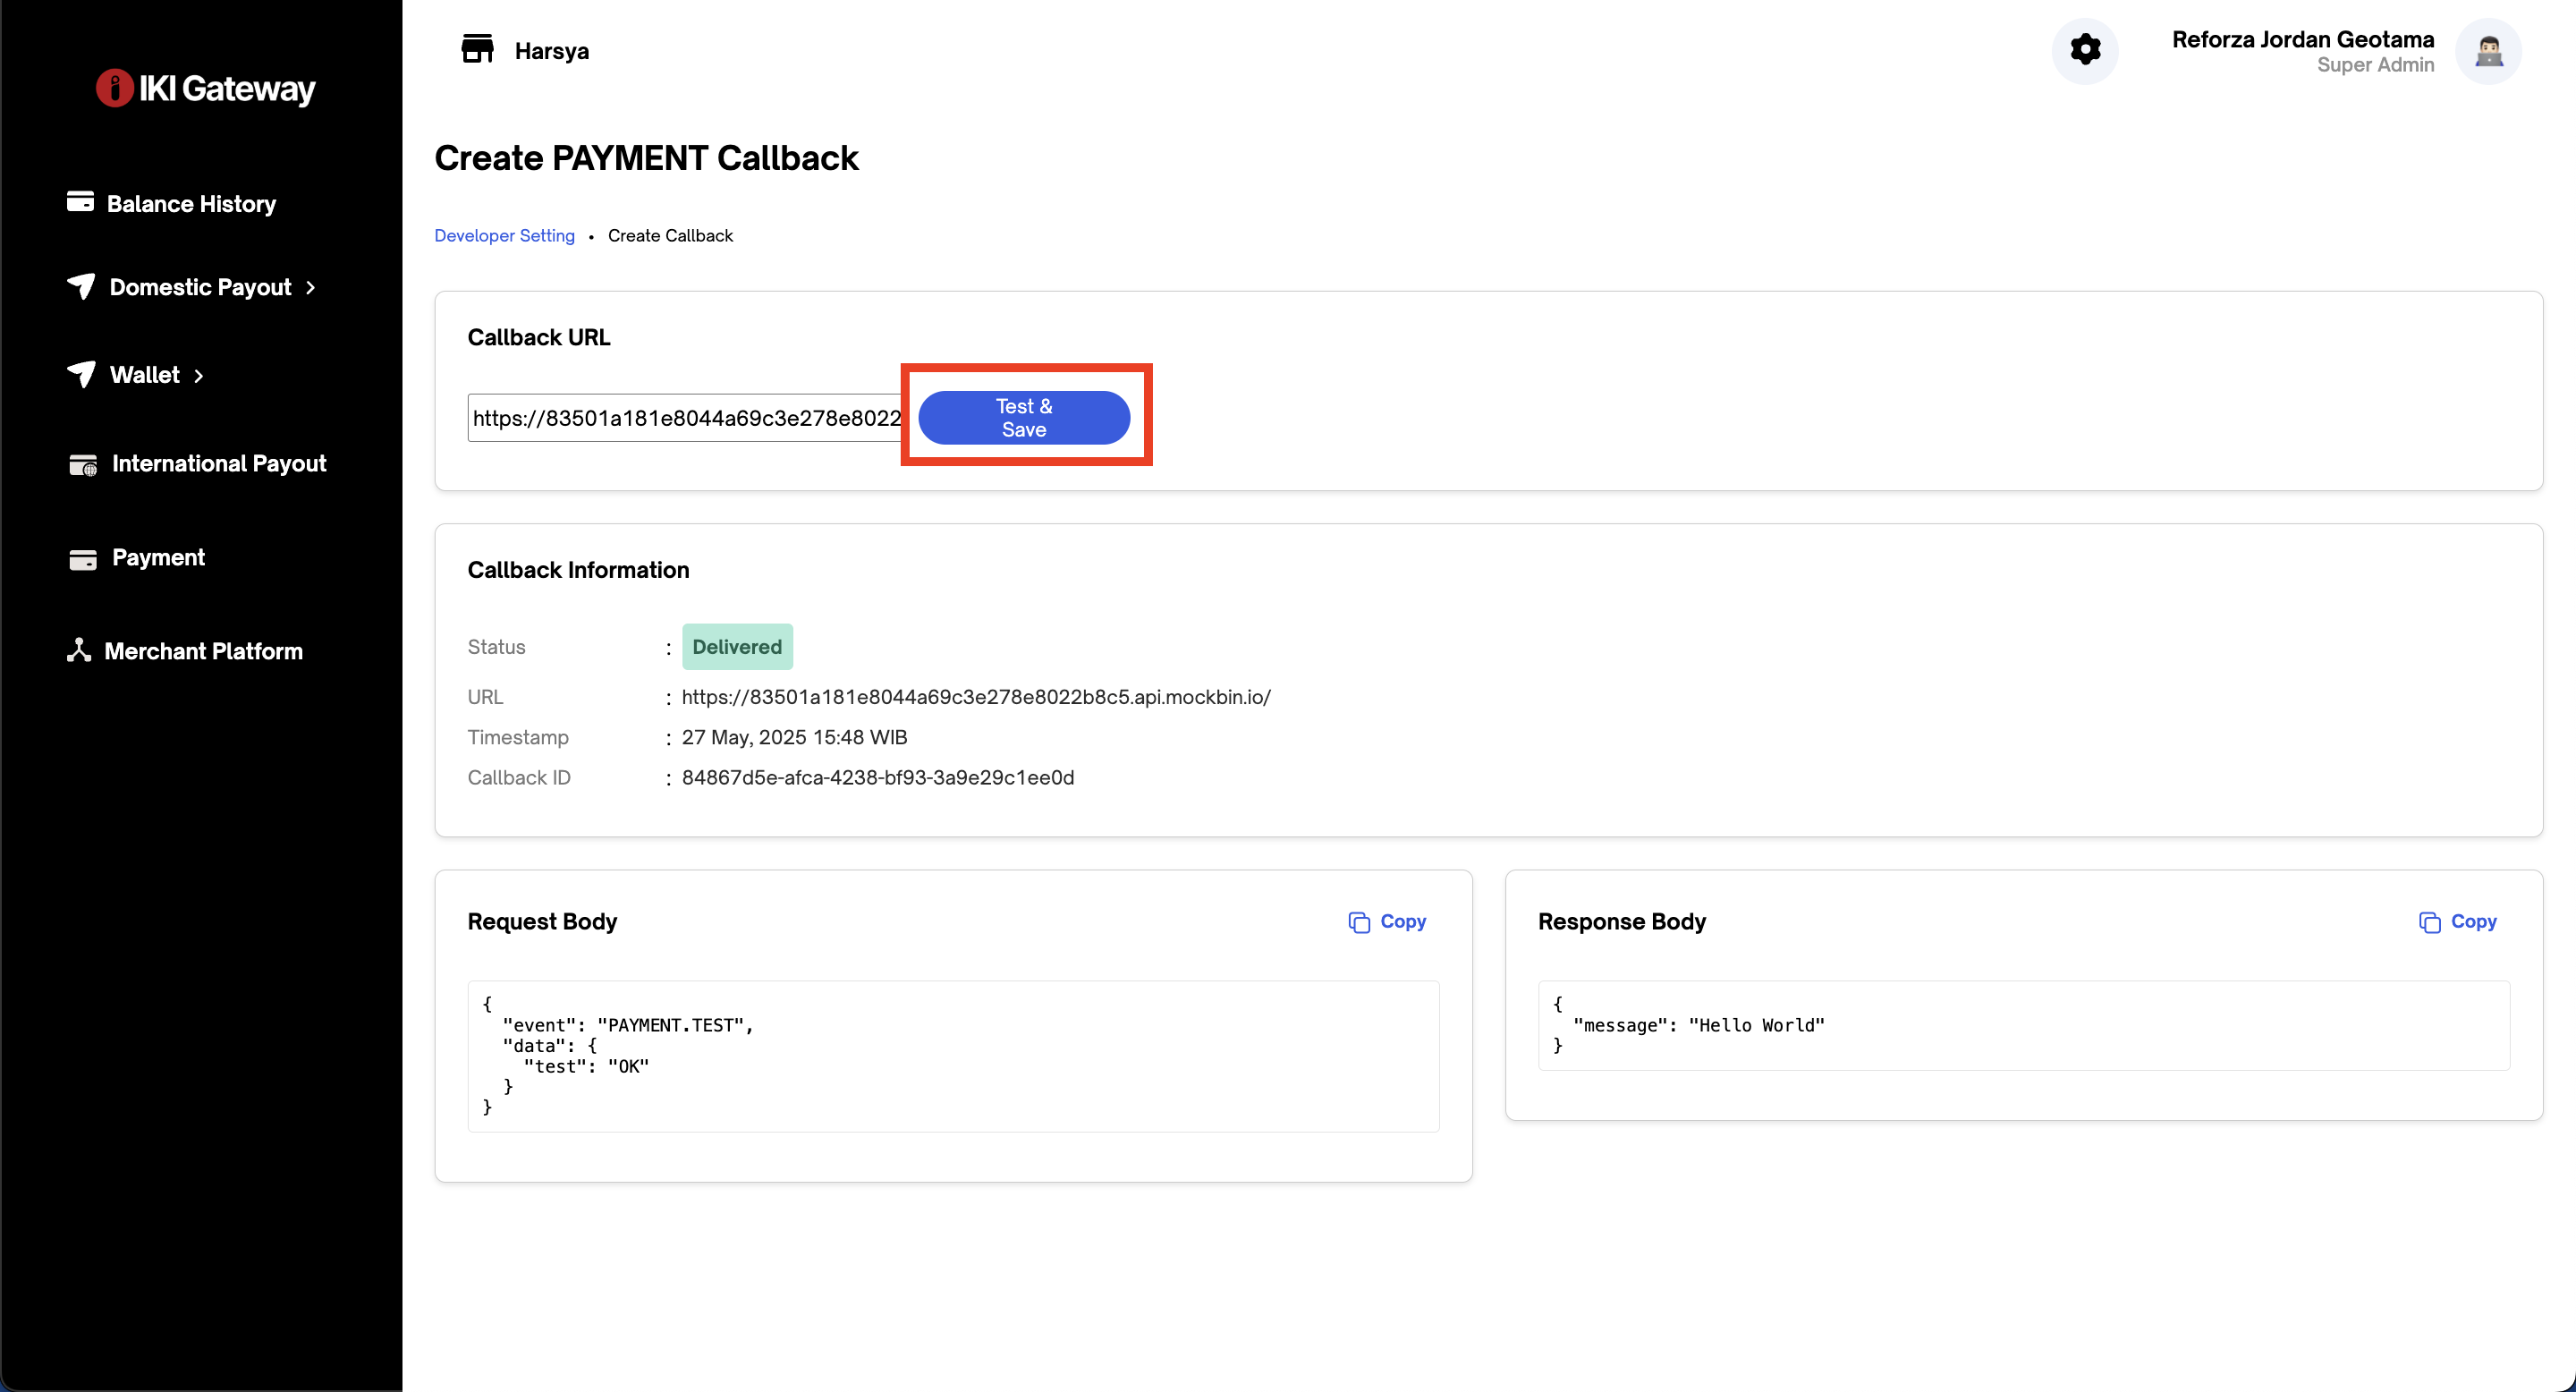Screen dimensions: 2576x1392
Task: Click the Request Body copy icon
Action: pyautogui.click(x=1358, y=922)
